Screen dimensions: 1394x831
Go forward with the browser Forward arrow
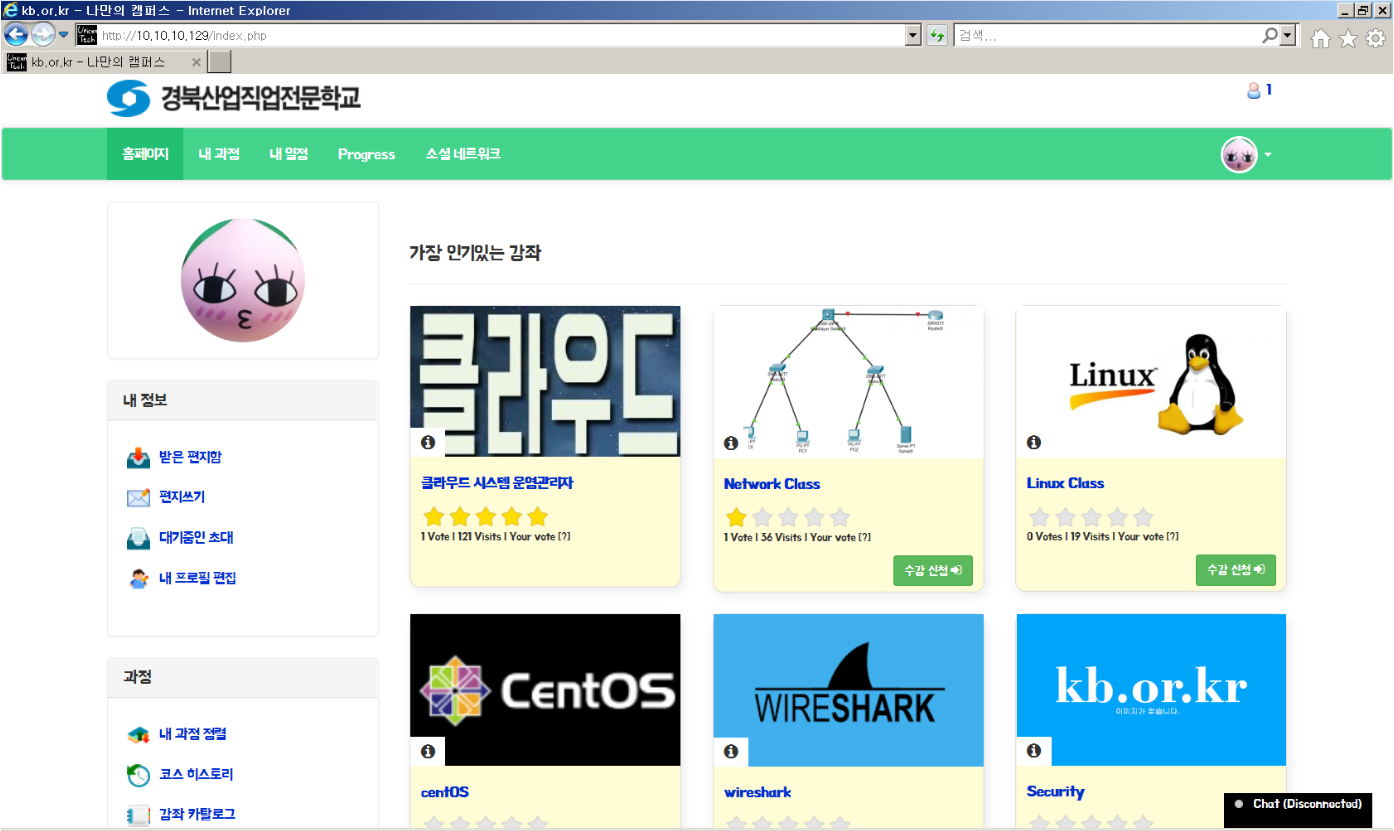pos(43,35)
